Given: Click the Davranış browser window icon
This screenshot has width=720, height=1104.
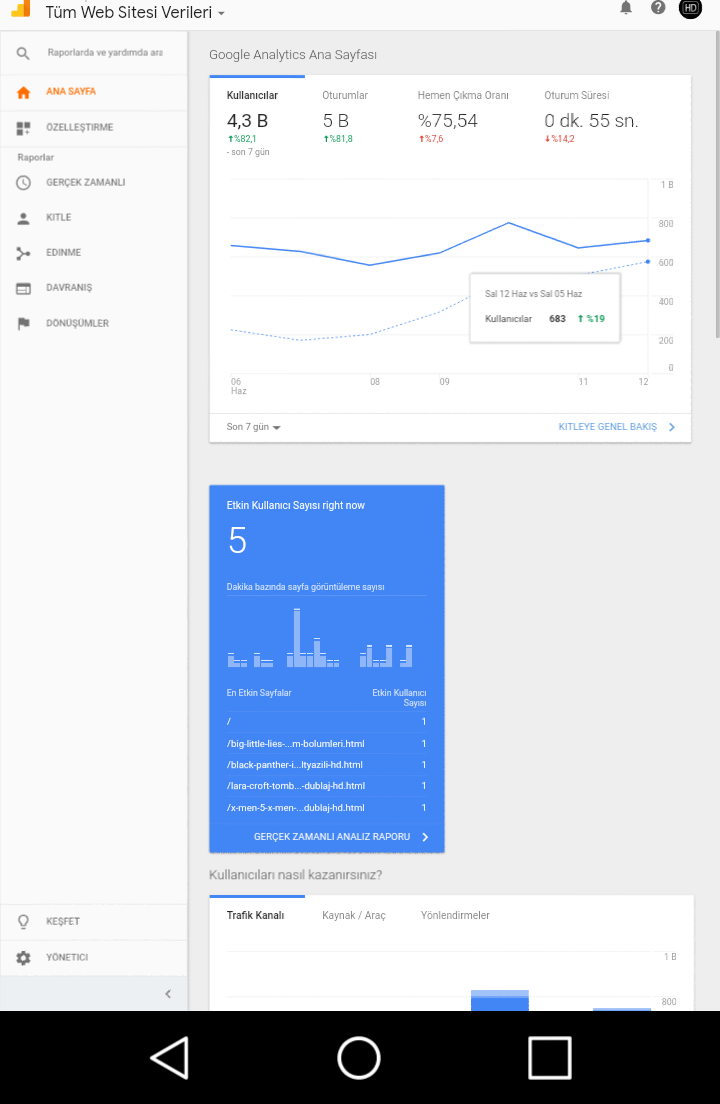Looking at the screenshot, I should (x=23, y=289).
